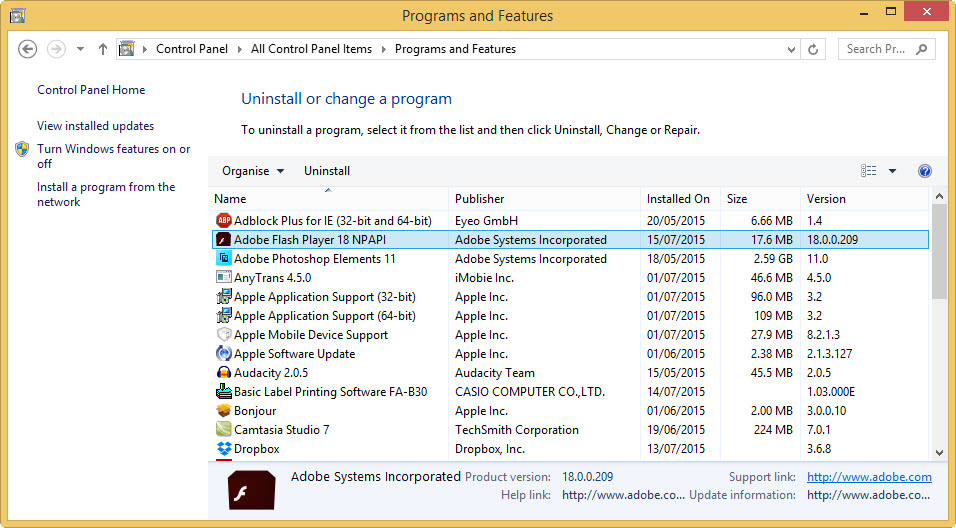Viewport: 956px width, 528px height.
Task: Select Audacity 2.0.5 in the list
Action: pos(271,373)
